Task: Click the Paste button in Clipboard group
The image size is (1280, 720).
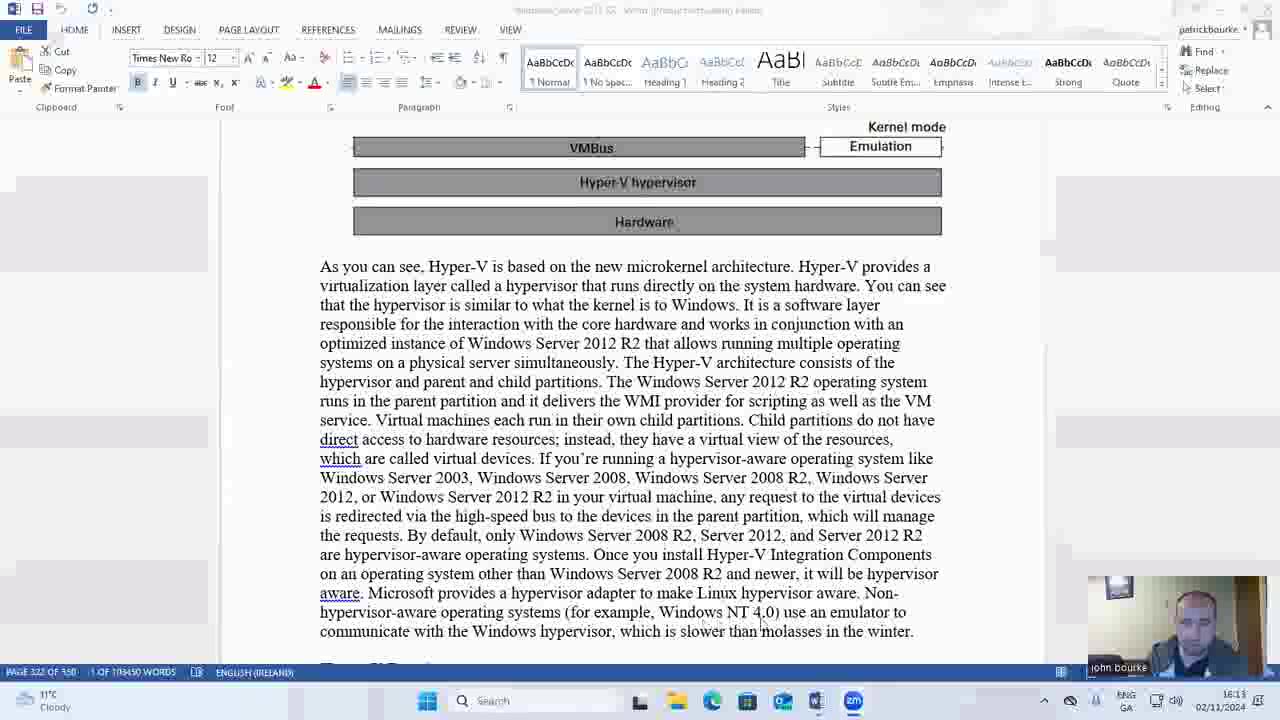Action: [x=19, y=67]
